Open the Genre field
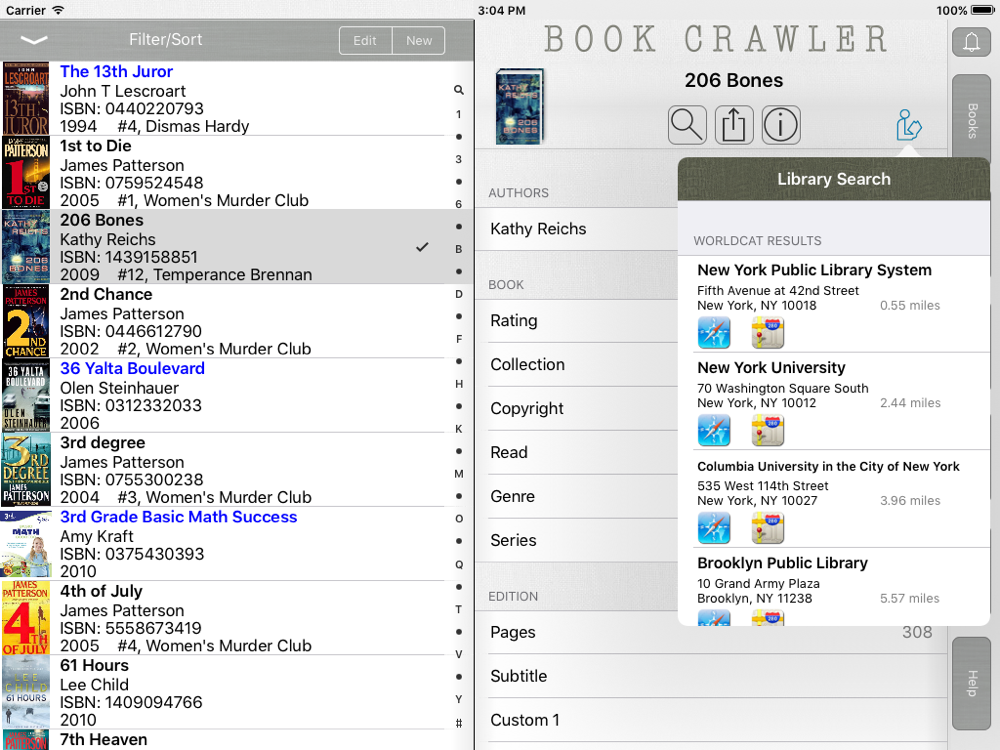 pyautogui.click(x=577, y=497)
